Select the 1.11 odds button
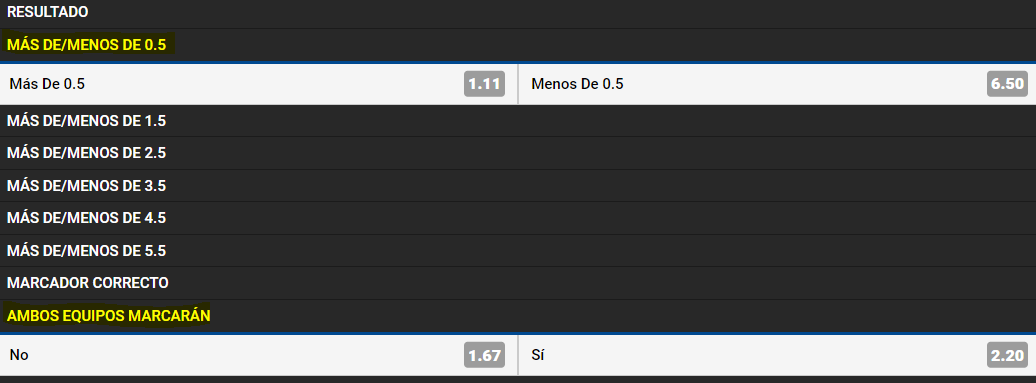This screenshot has height=383, width=1036. [x=484, y=84]
